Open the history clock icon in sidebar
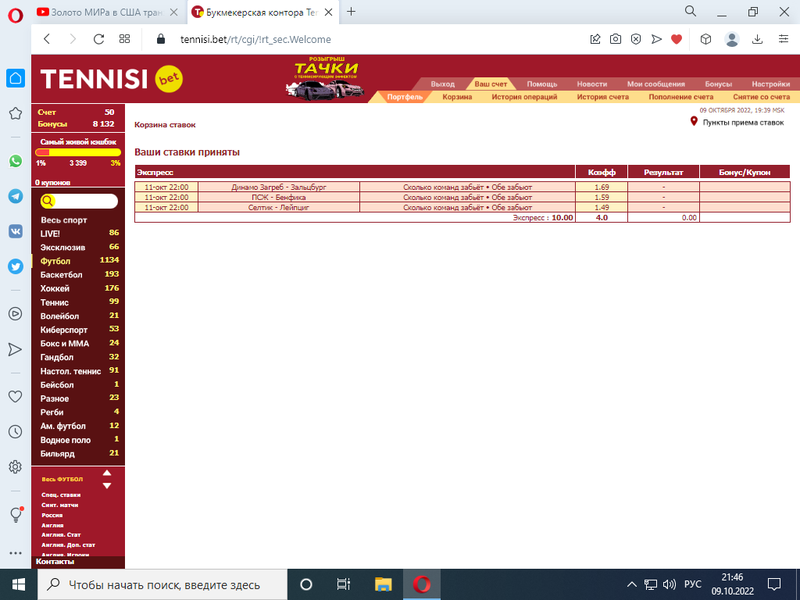 coord(15,432)
